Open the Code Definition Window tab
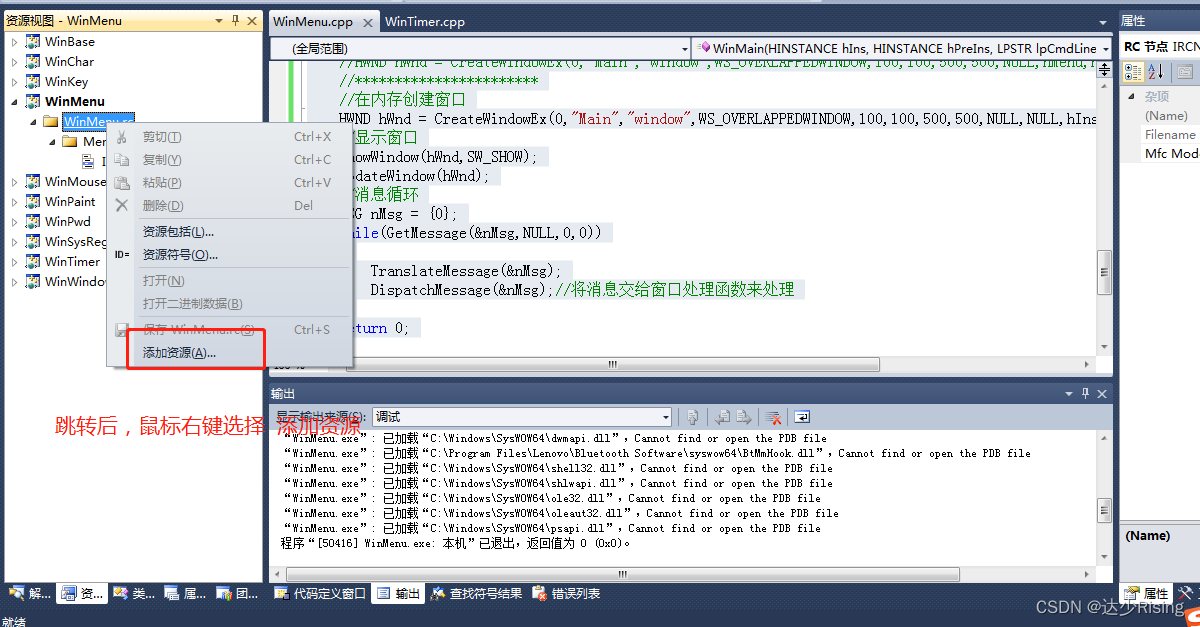This screenshot has width=1200, height=627. pyautogui.click(x=320, y=594)
